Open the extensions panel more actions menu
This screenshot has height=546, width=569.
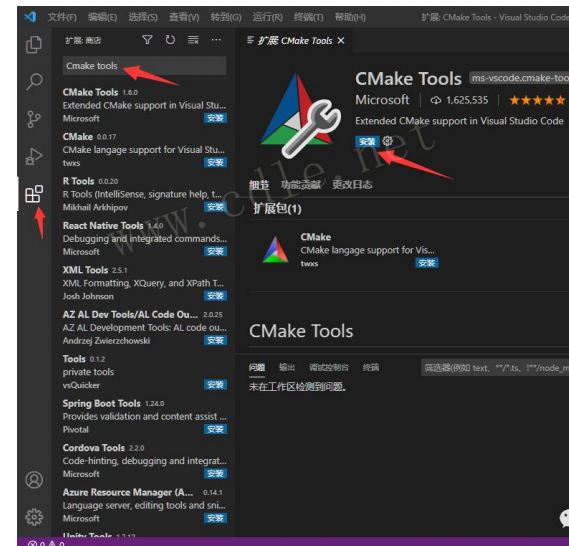point(216,40)
